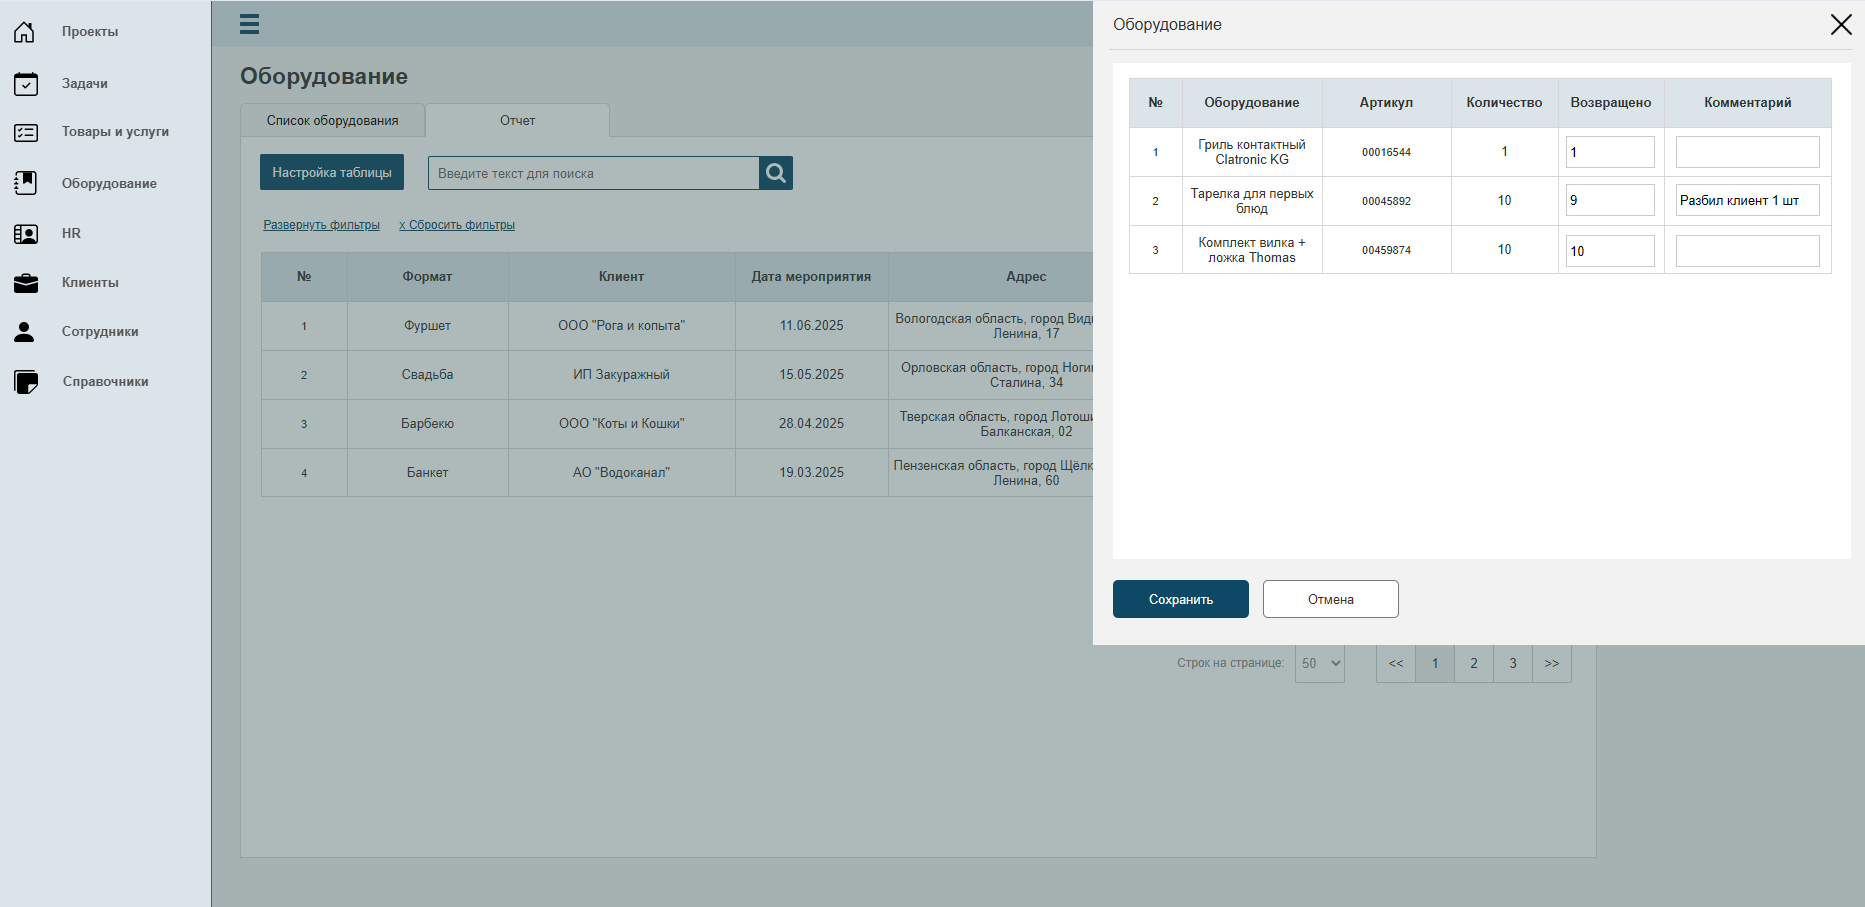Click the comment field for Гриль контактный
This screenshot has width=1865, height=907.
point(1748,152)
